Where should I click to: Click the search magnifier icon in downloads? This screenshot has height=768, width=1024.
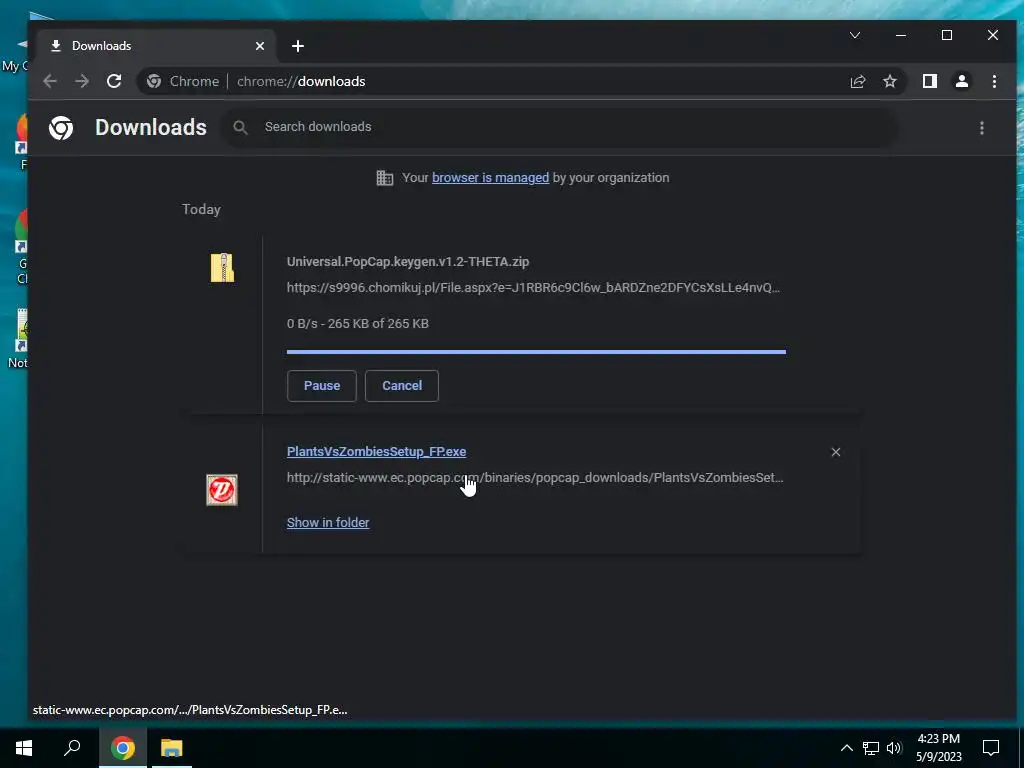coord(240,127)
